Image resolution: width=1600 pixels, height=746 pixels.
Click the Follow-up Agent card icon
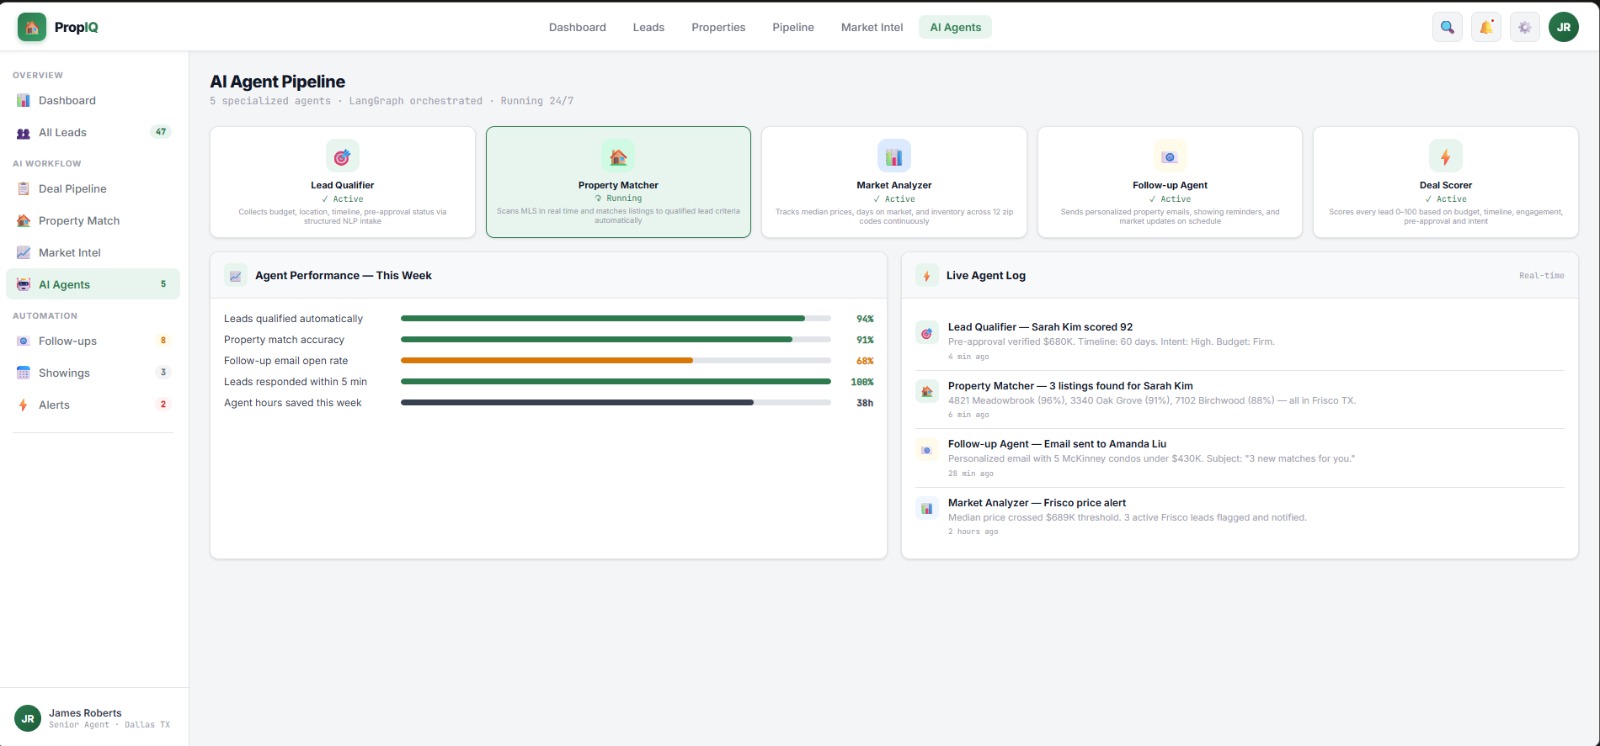[1169, 156]
